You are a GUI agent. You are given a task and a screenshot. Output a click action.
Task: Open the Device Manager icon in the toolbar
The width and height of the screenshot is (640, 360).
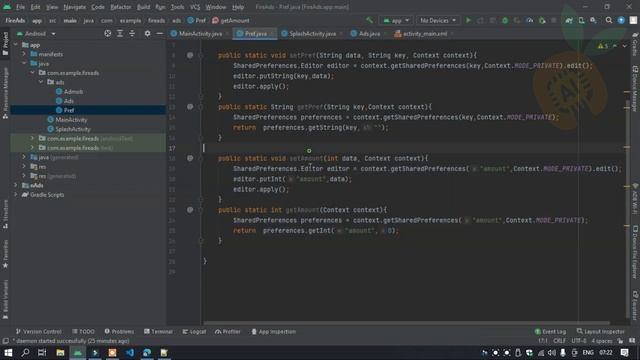[581, 20]
